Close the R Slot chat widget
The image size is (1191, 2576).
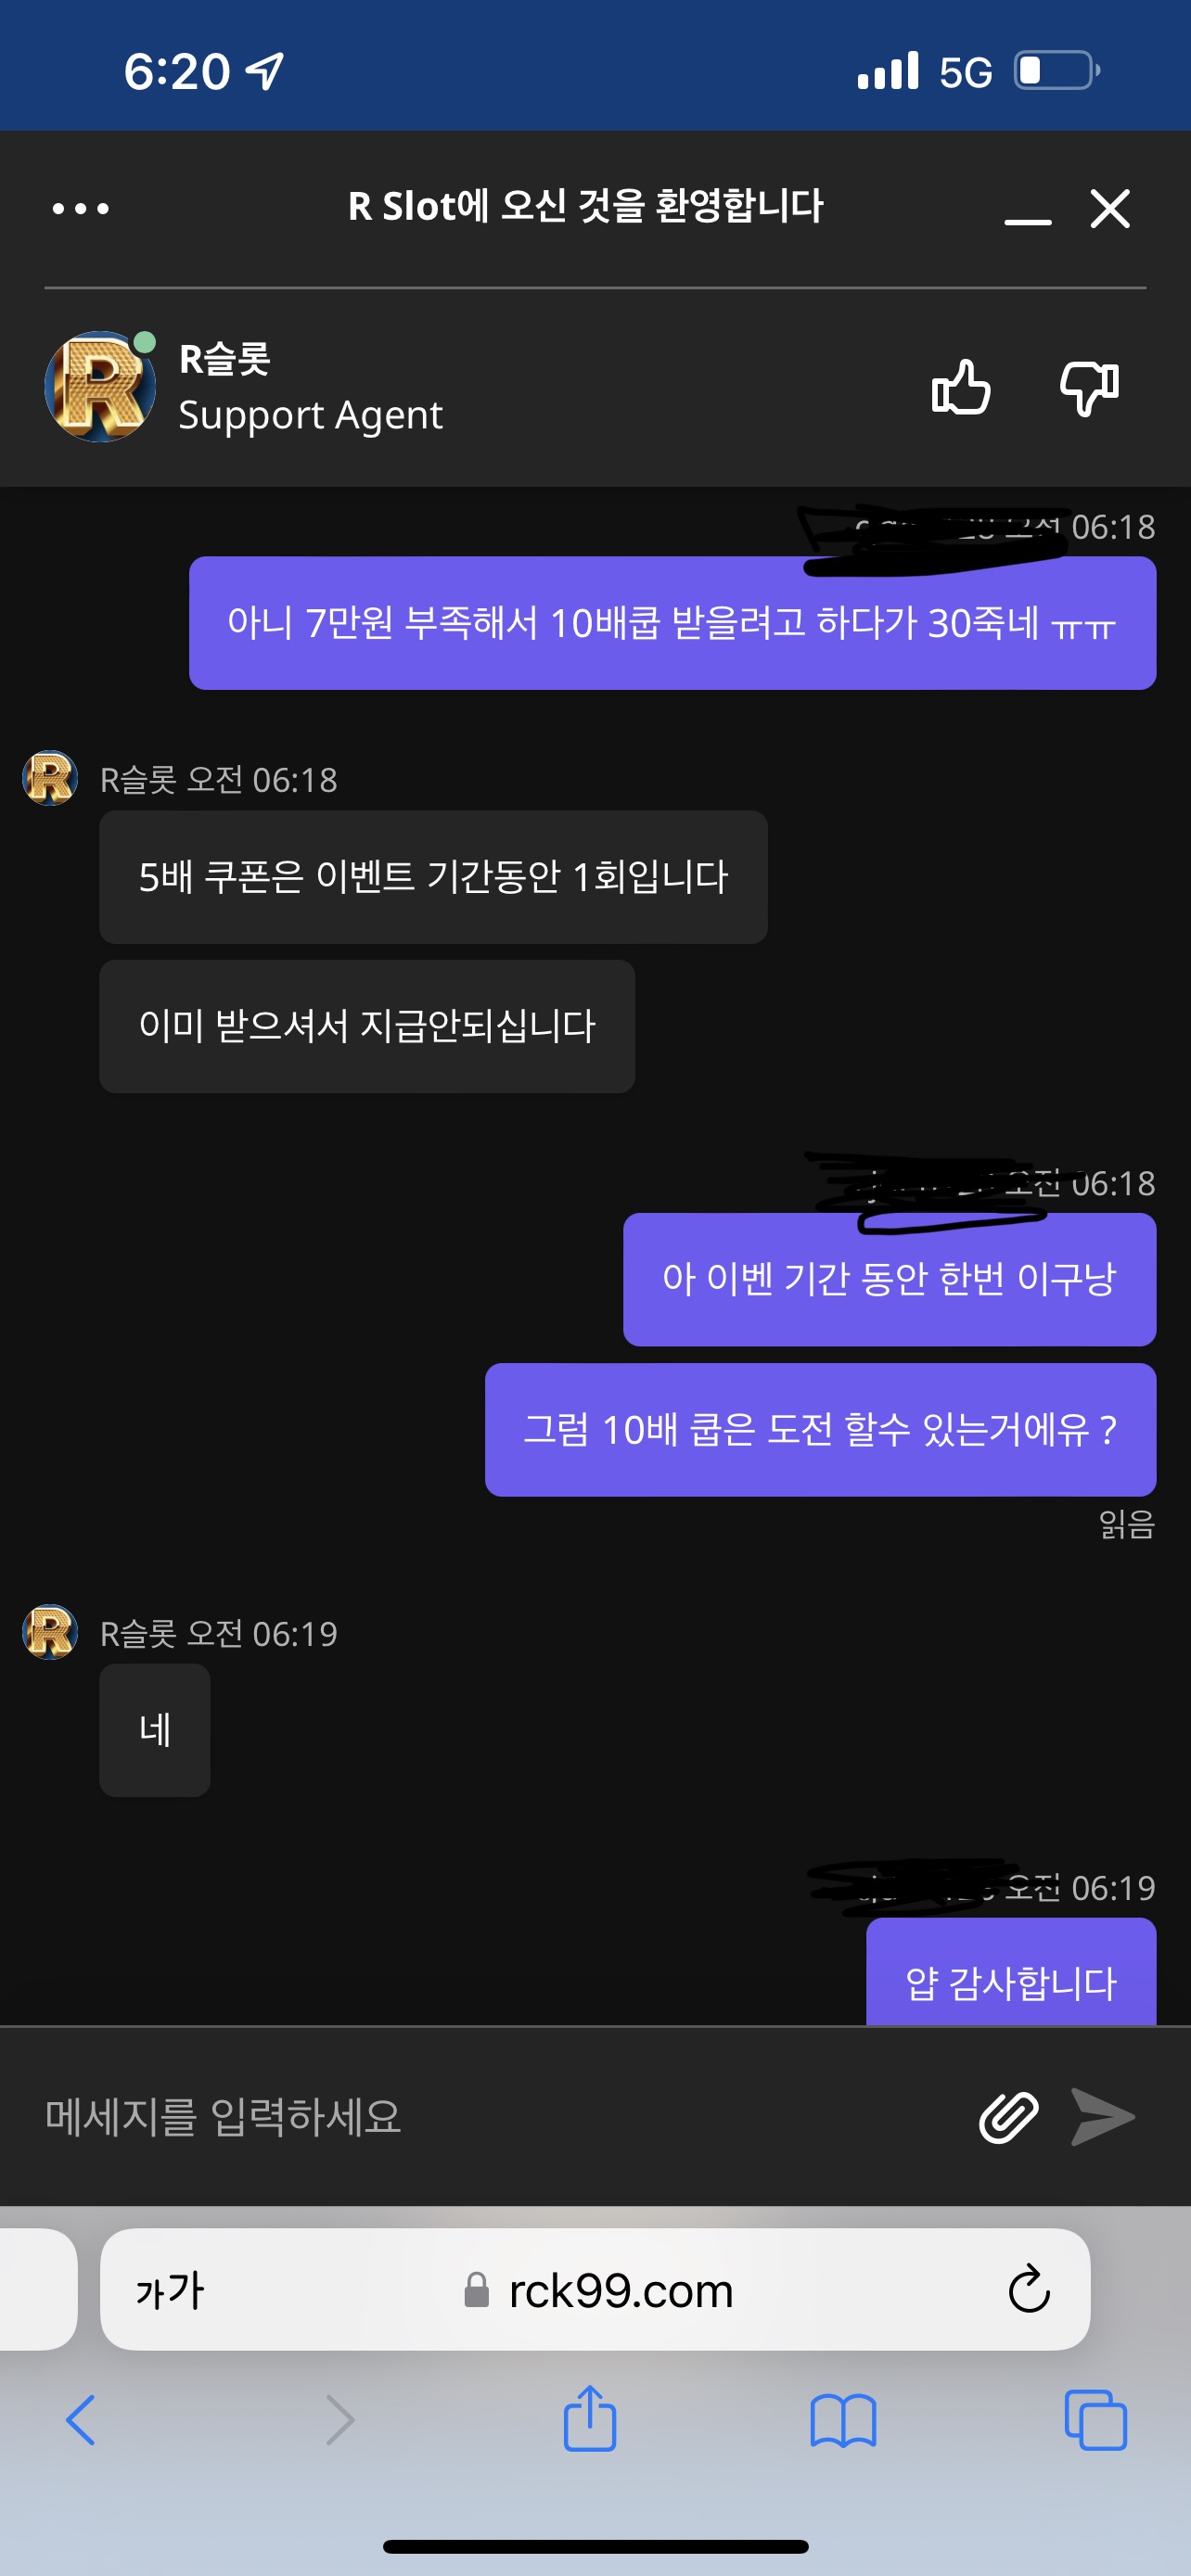[x=1110, y=208]
